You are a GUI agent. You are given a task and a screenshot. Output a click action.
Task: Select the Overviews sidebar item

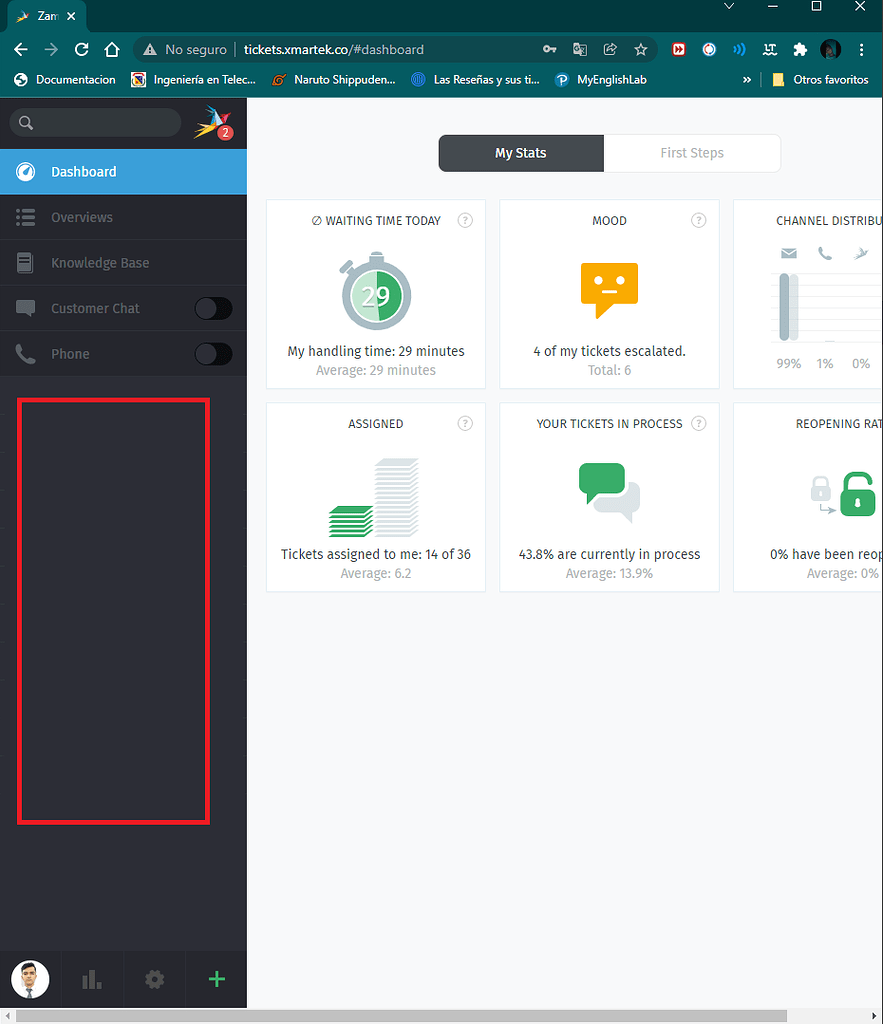pyautogui.click(x=82, y=217)
